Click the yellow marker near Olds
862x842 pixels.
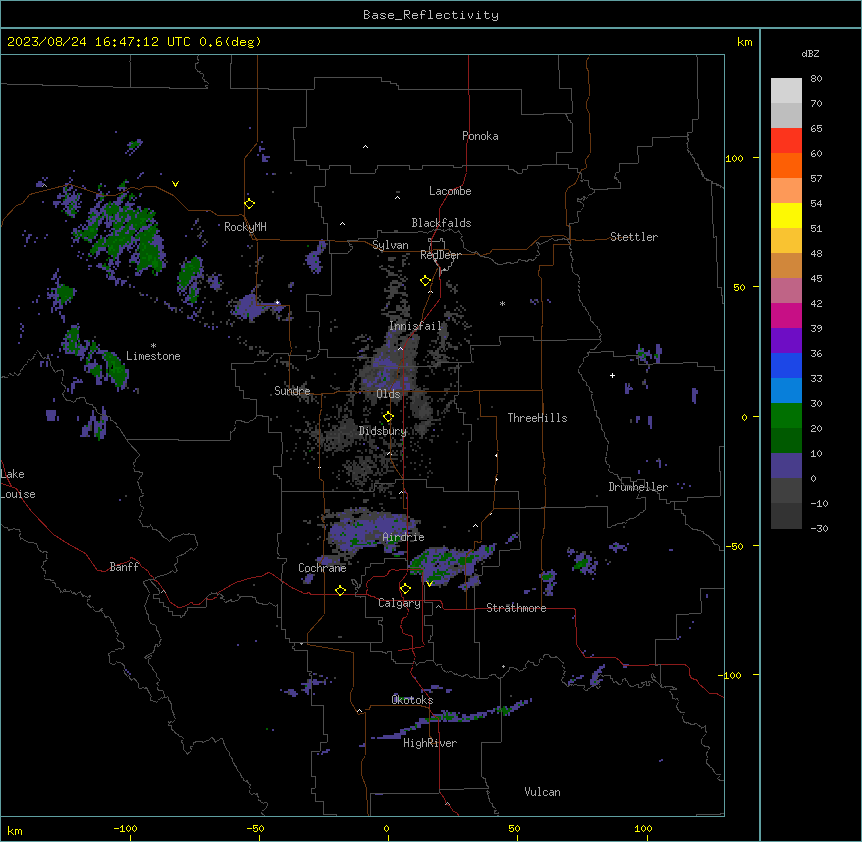388,417
